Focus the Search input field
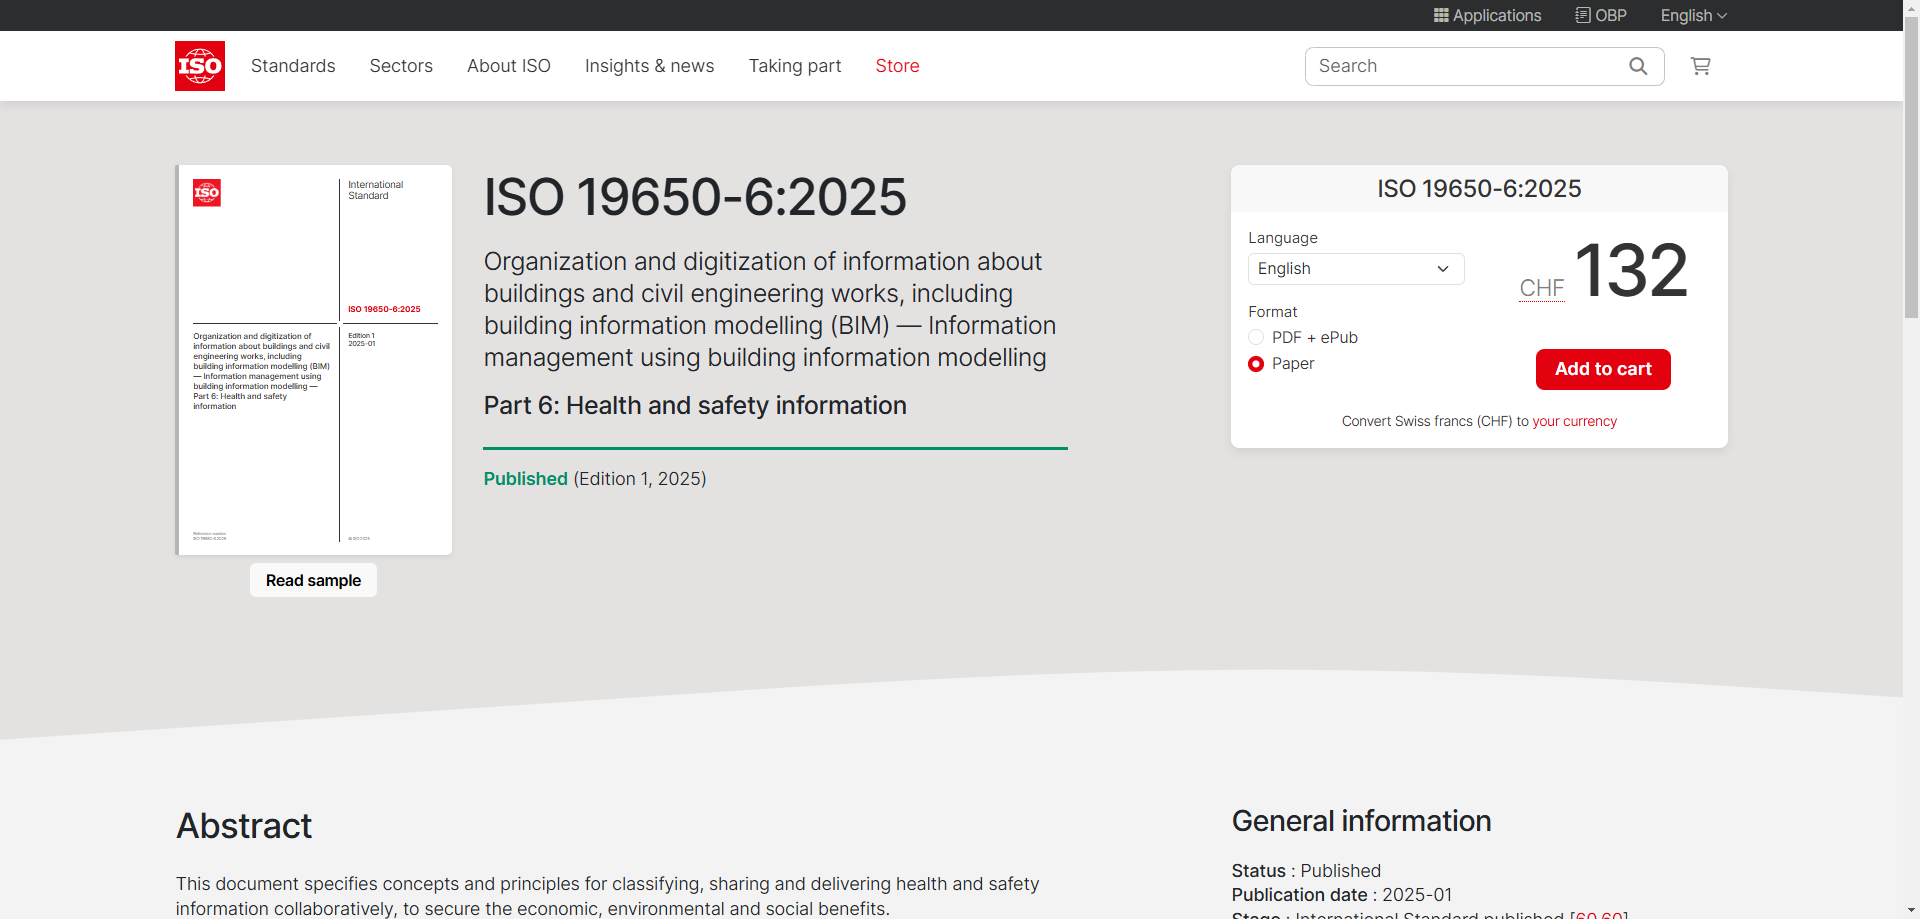1920x919 pixels. (1460, 66)
